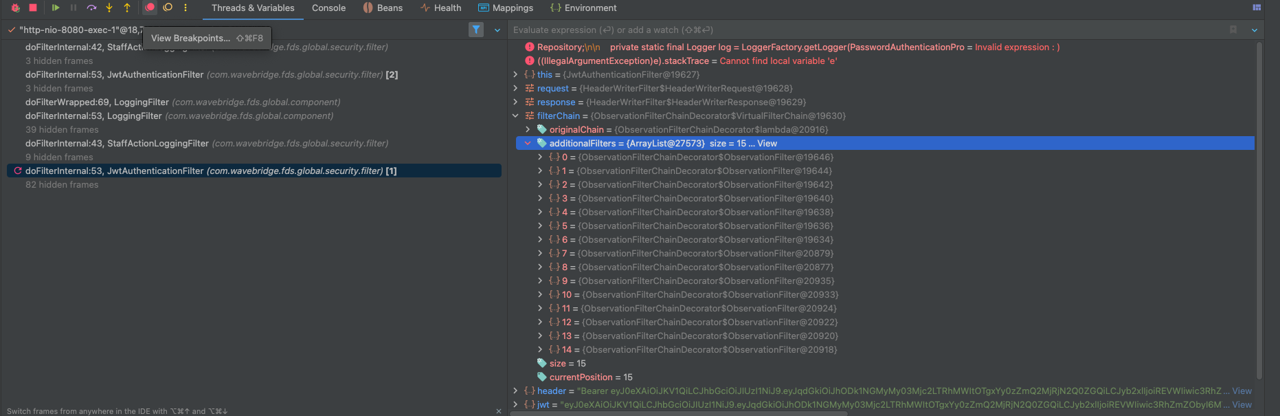The width and height of the screenshot is (1280, 416).
Task: Expand list element 14 ObservationFilter@20918
Action: pyautogui.click(x=541, y=350)
